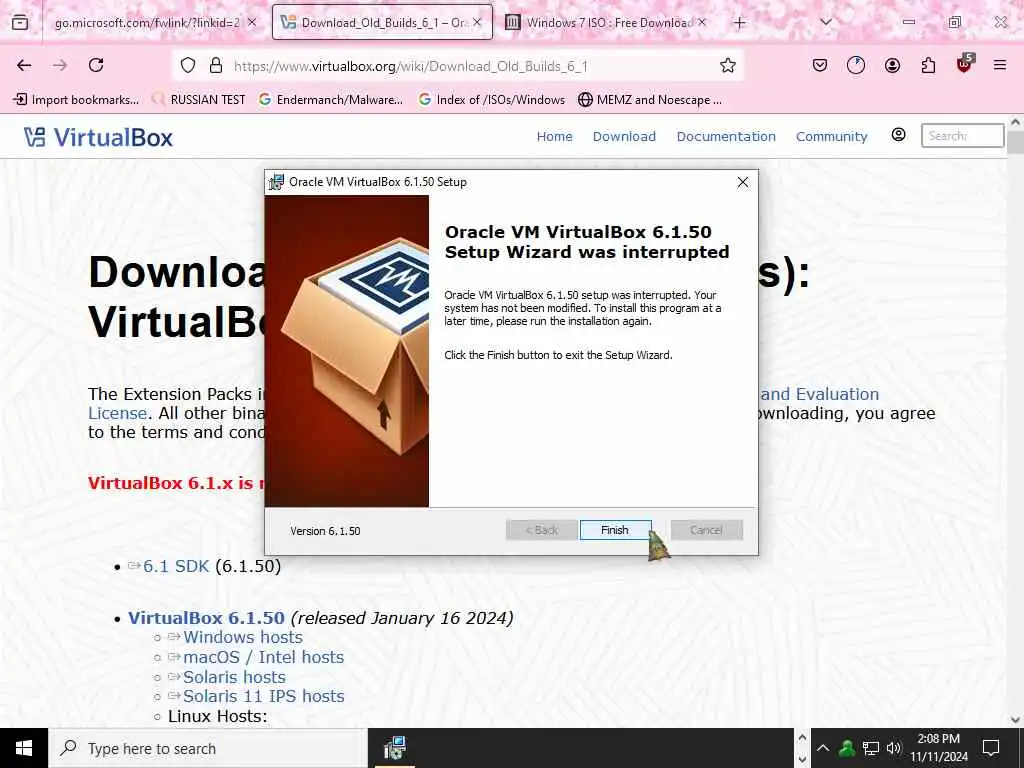Open the taskbar clock and date
The height and width of the screenshot is (768, 1024).
point(938,748)
